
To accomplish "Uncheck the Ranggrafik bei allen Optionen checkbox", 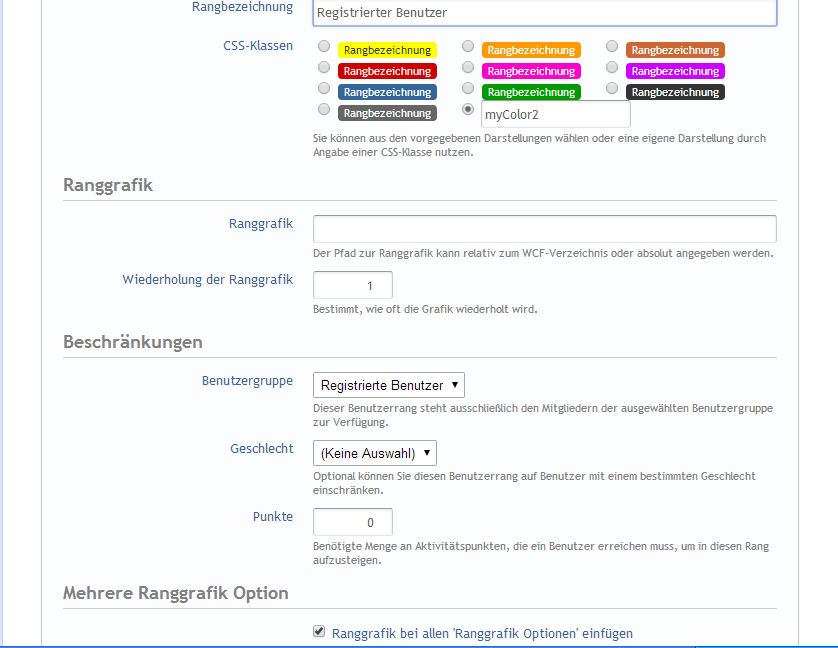I will pos(319,632).
